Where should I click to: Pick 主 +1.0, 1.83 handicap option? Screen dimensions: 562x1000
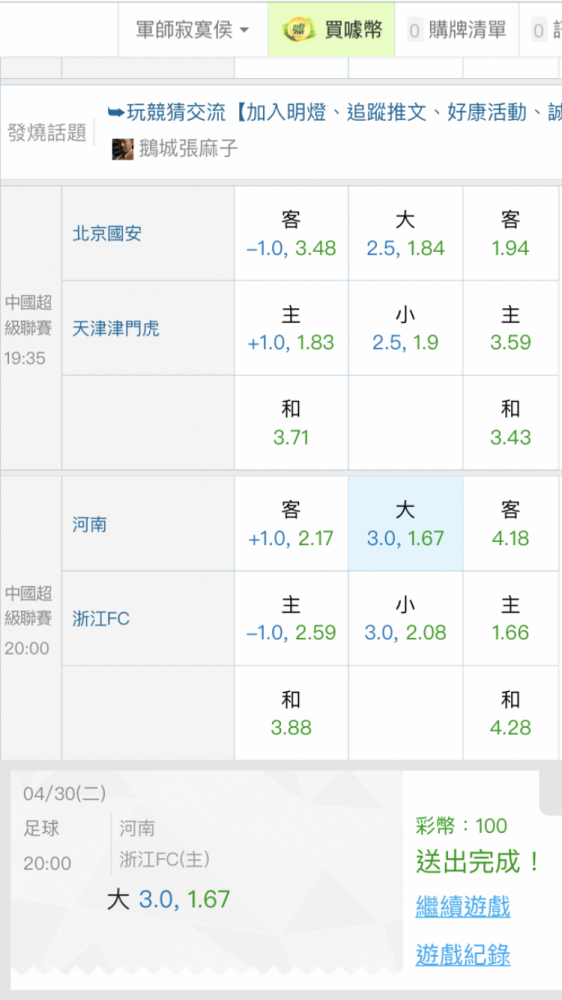(x=292, y=328)
